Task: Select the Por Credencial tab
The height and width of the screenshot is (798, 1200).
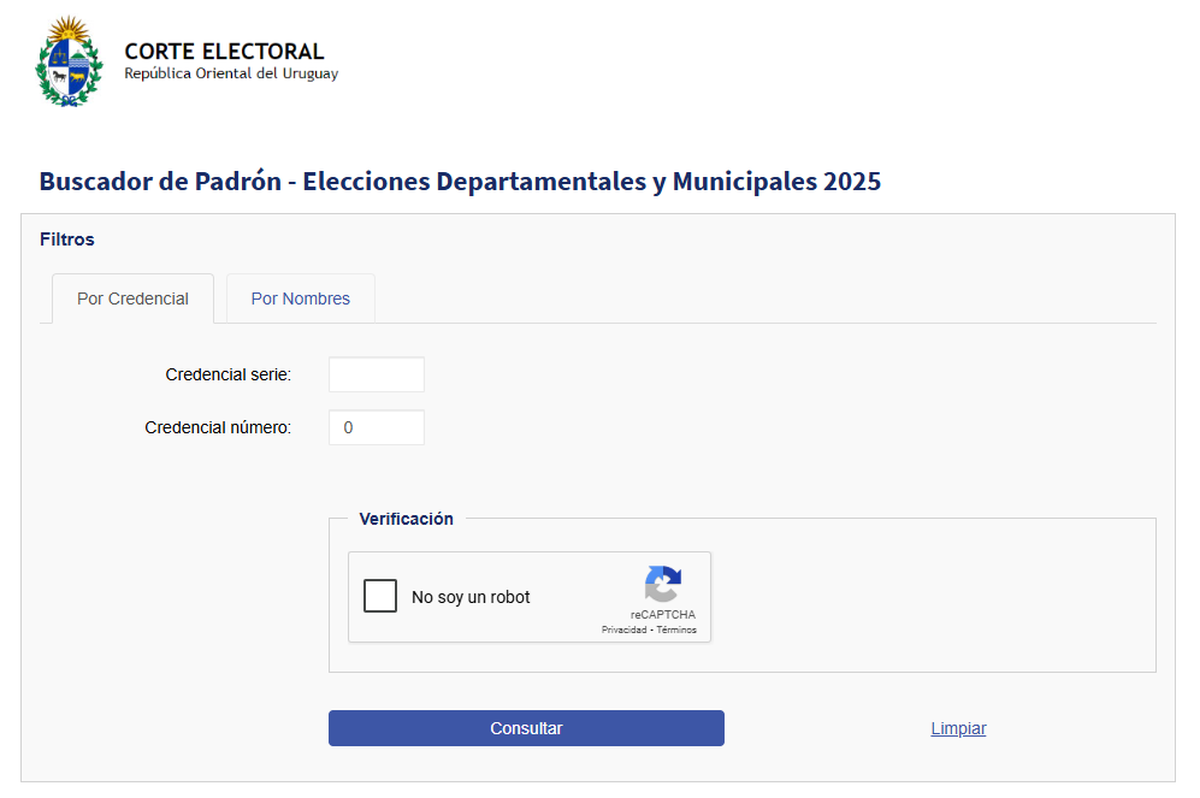Action: (132, 299)
